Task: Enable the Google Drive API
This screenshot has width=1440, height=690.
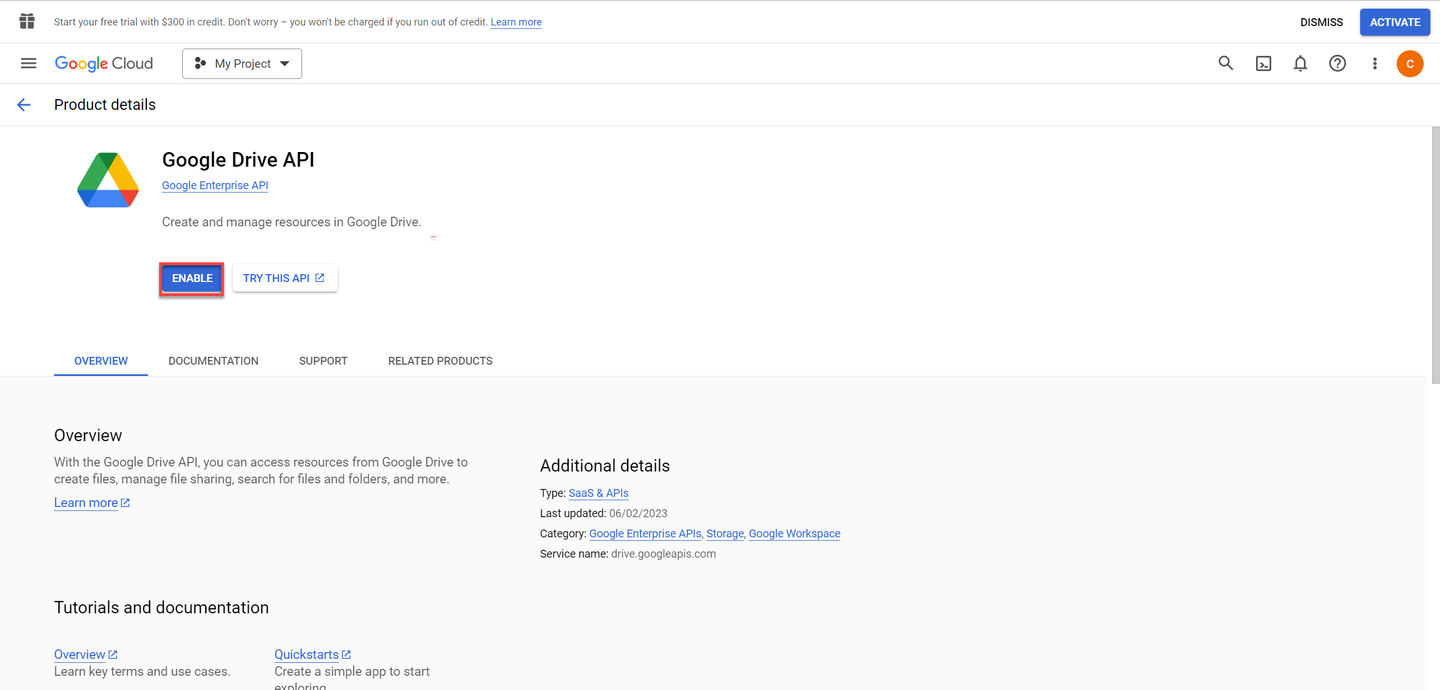Action: click(192, 278)
